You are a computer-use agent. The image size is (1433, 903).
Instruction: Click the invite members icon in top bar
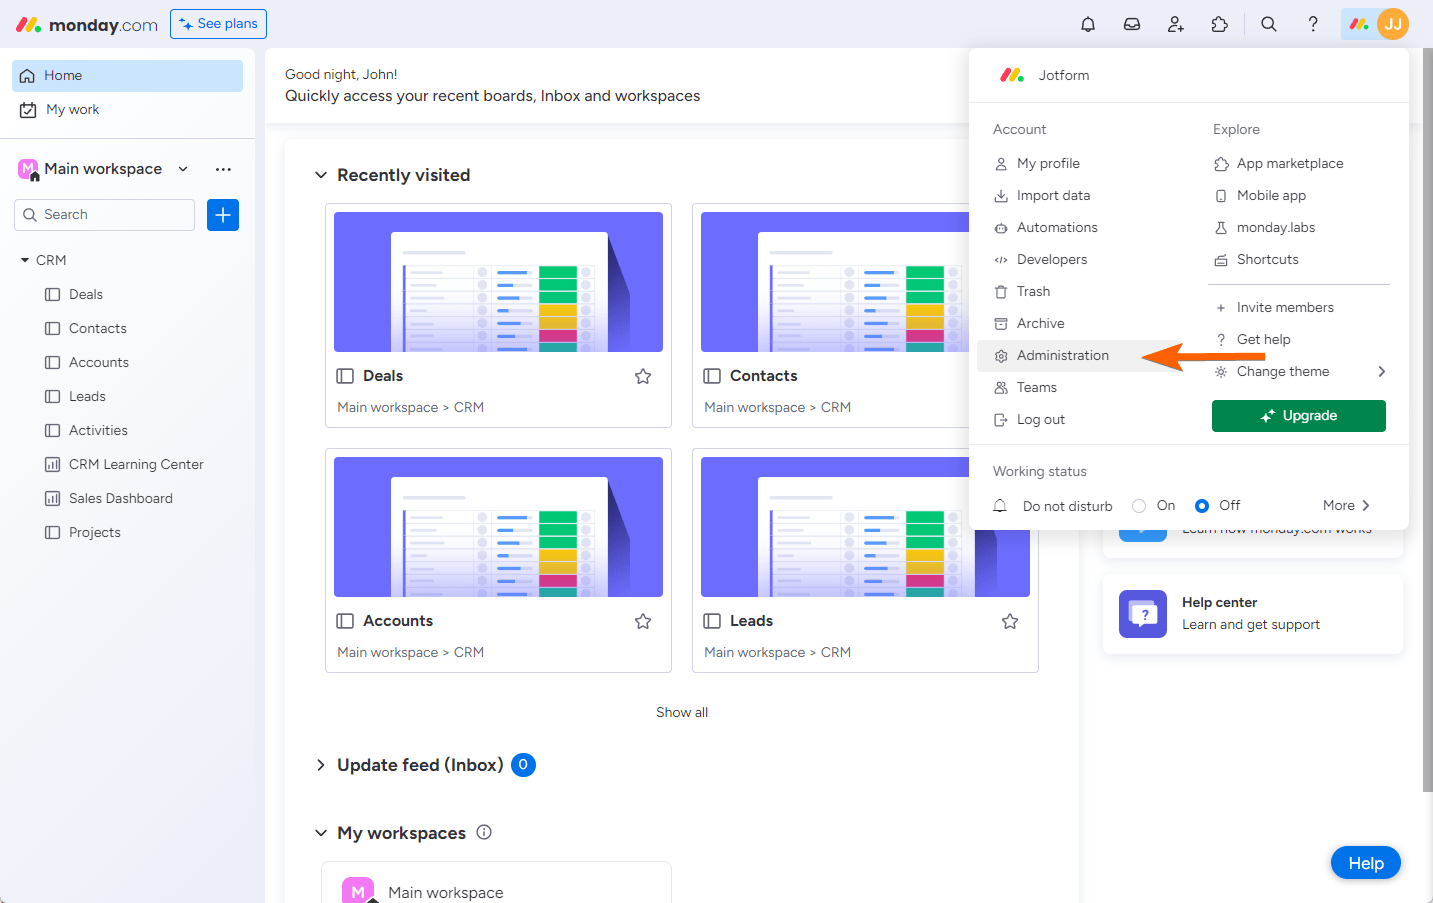point(1176,24)
